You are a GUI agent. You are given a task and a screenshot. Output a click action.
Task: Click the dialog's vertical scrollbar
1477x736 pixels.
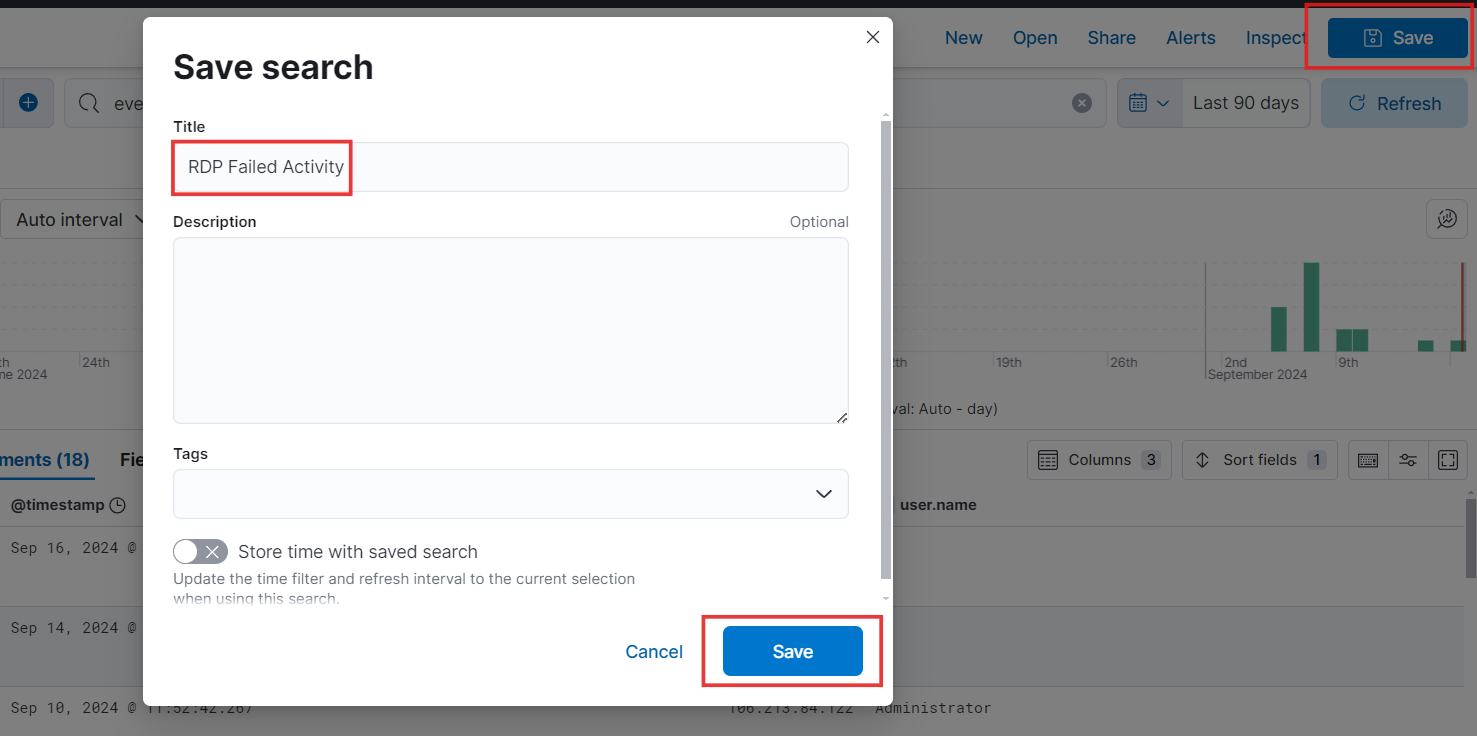(x=885, y=350)
